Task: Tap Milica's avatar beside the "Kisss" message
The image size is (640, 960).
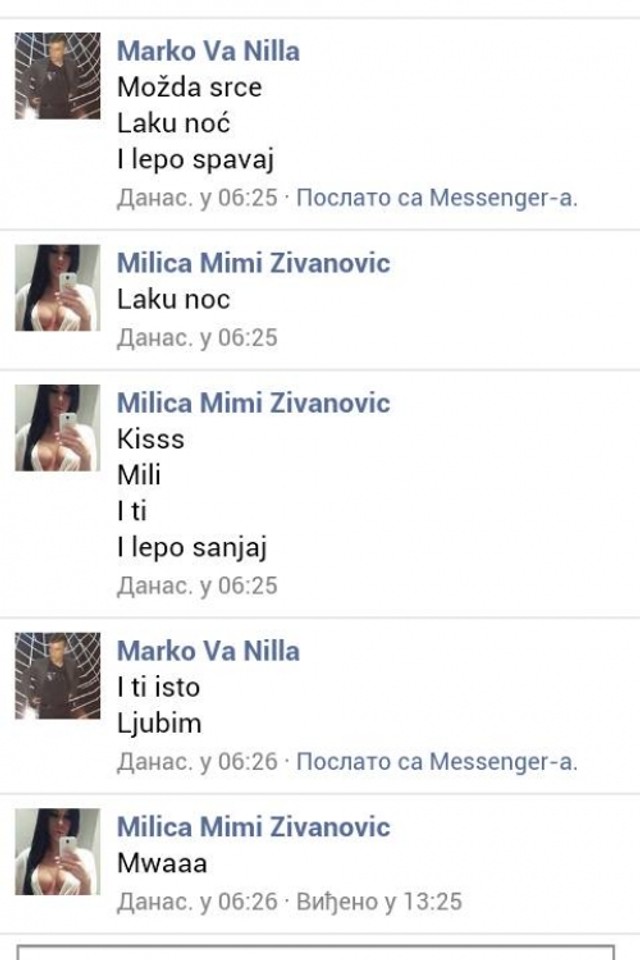Action: pos(57,428)
